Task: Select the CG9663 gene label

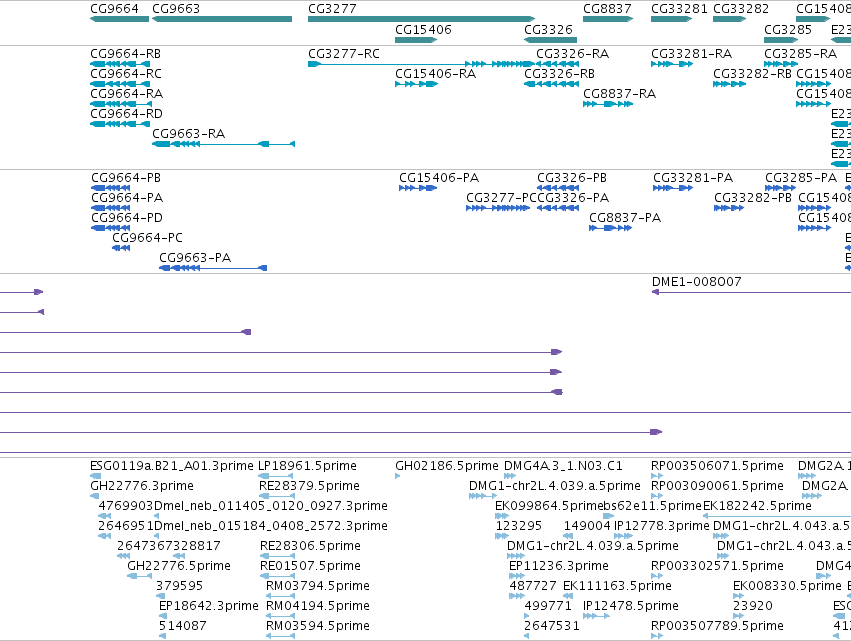Action: 176,9
